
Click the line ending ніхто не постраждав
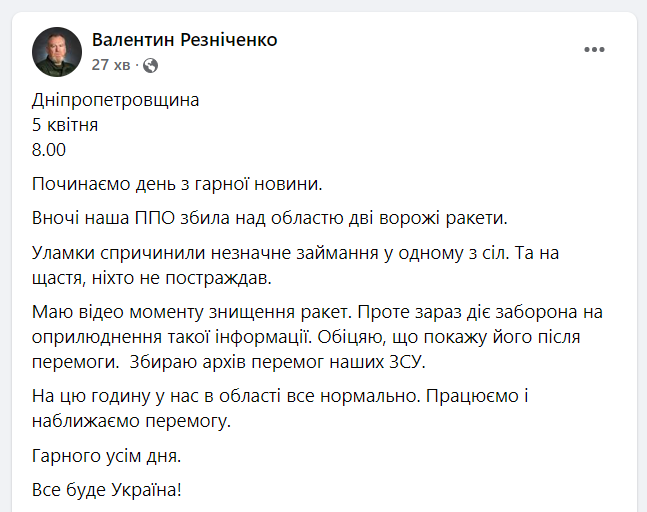coord(152,278)
